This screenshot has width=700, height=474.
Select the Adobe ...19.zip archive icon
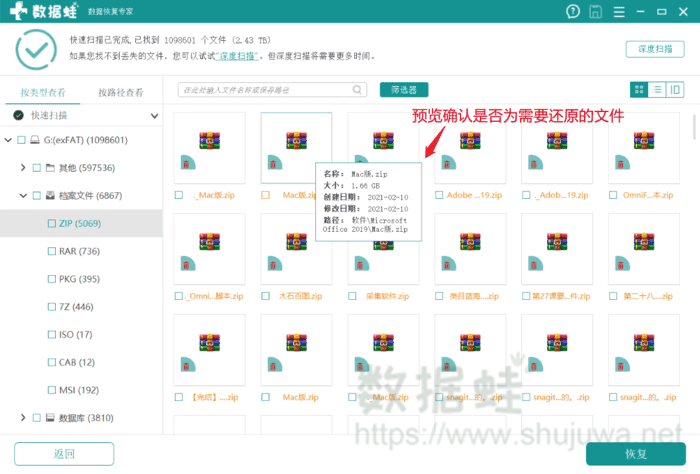coord(470,140)
